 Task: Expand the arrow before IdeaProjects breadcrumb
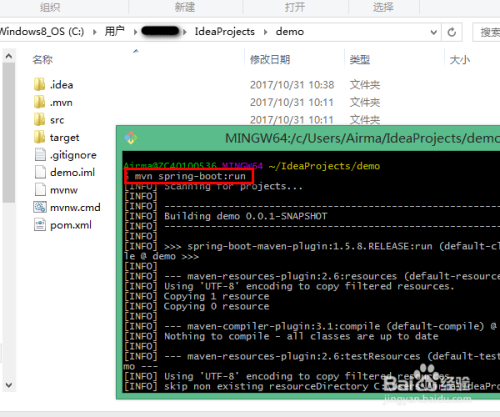click(185, 32)
